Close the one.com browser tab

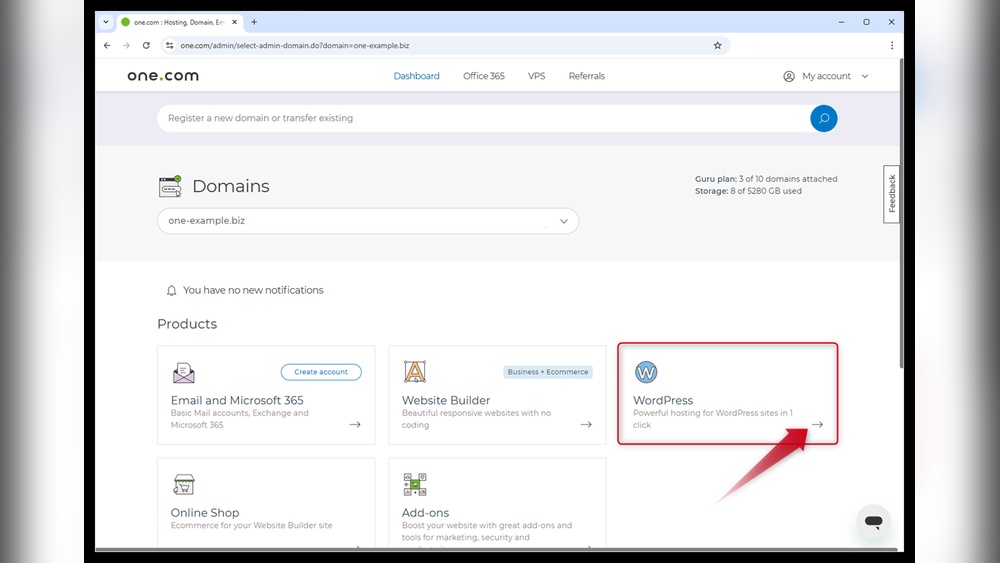click(235, 22)
